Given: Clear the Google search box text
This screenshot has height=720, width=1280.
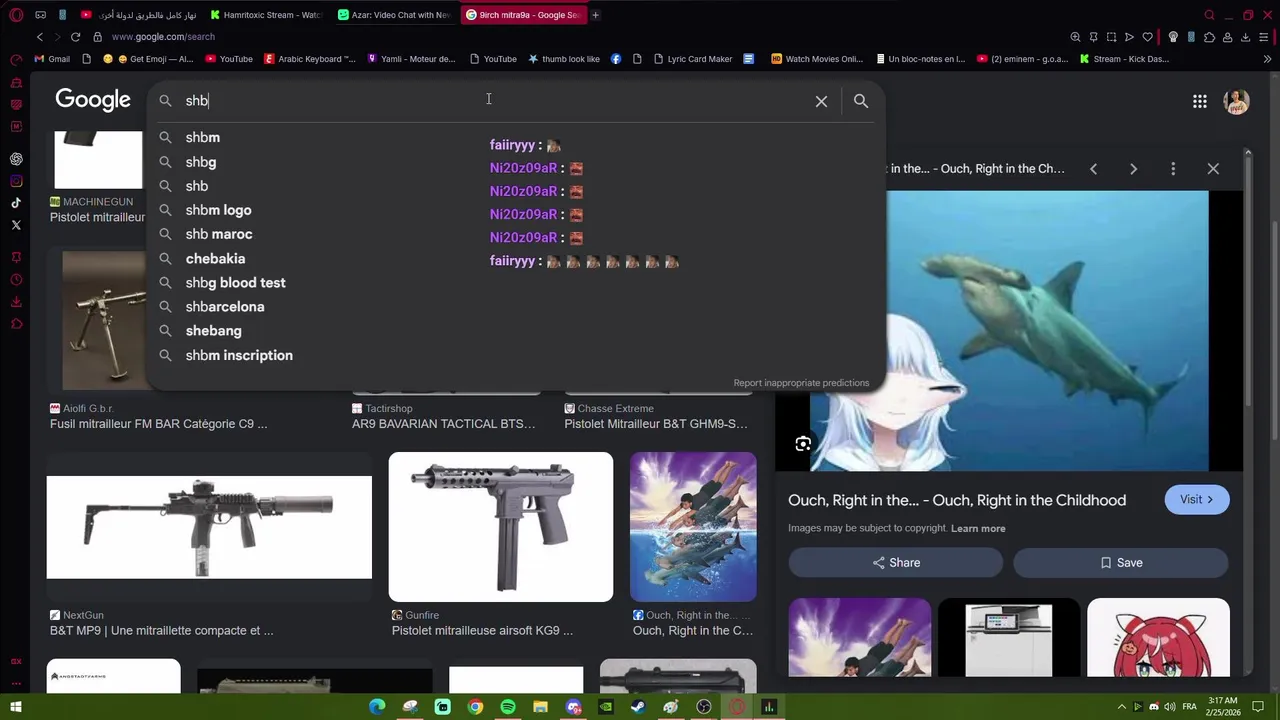Looking at the screenshot, I should click(x=821, y=101).
